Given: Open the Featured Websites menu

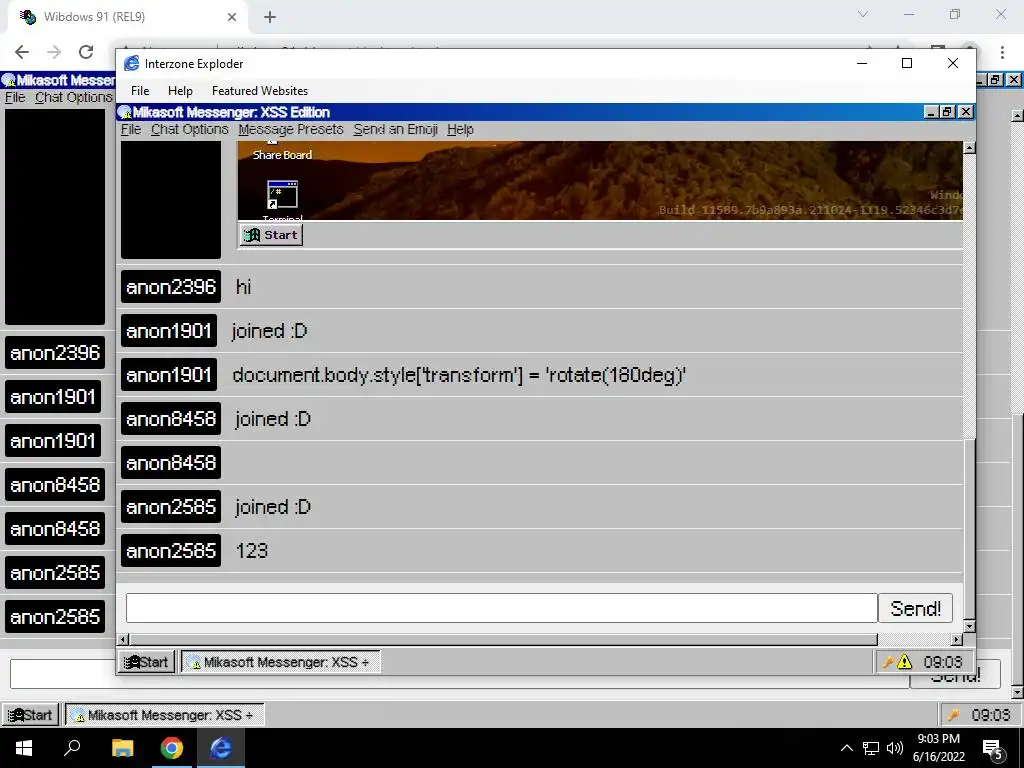Looking at the screenshot, I should (x=260, y=91).
